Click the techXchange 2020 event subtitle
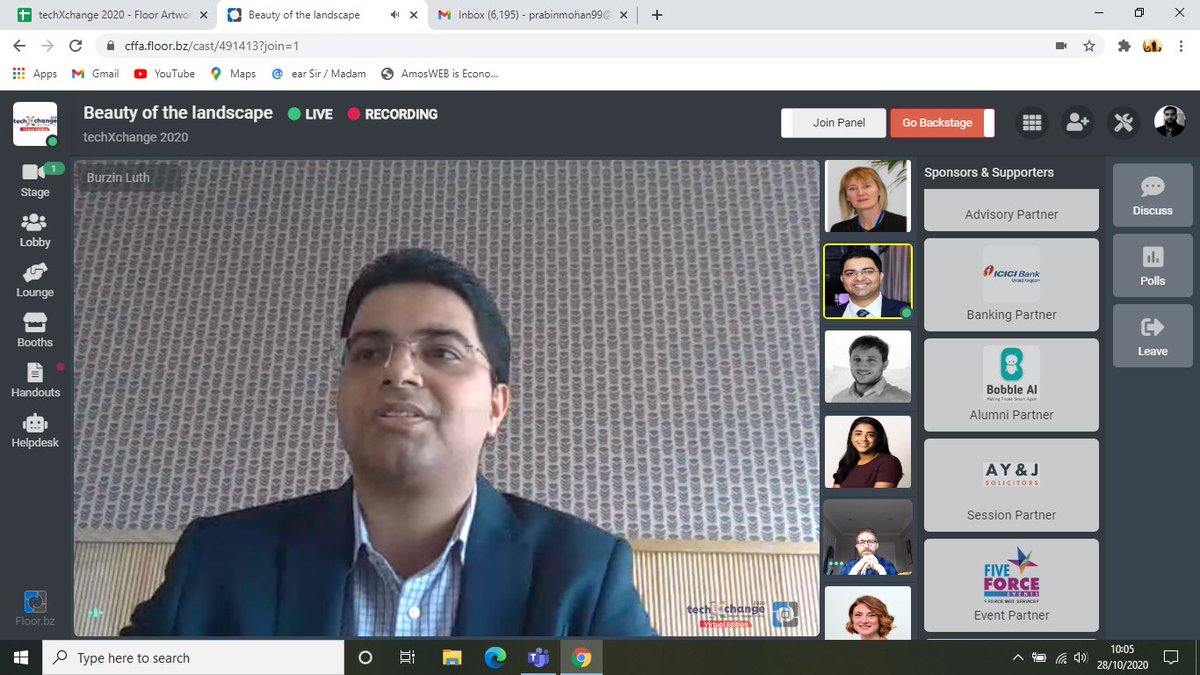1200x675 pixels. click(135, 137)
